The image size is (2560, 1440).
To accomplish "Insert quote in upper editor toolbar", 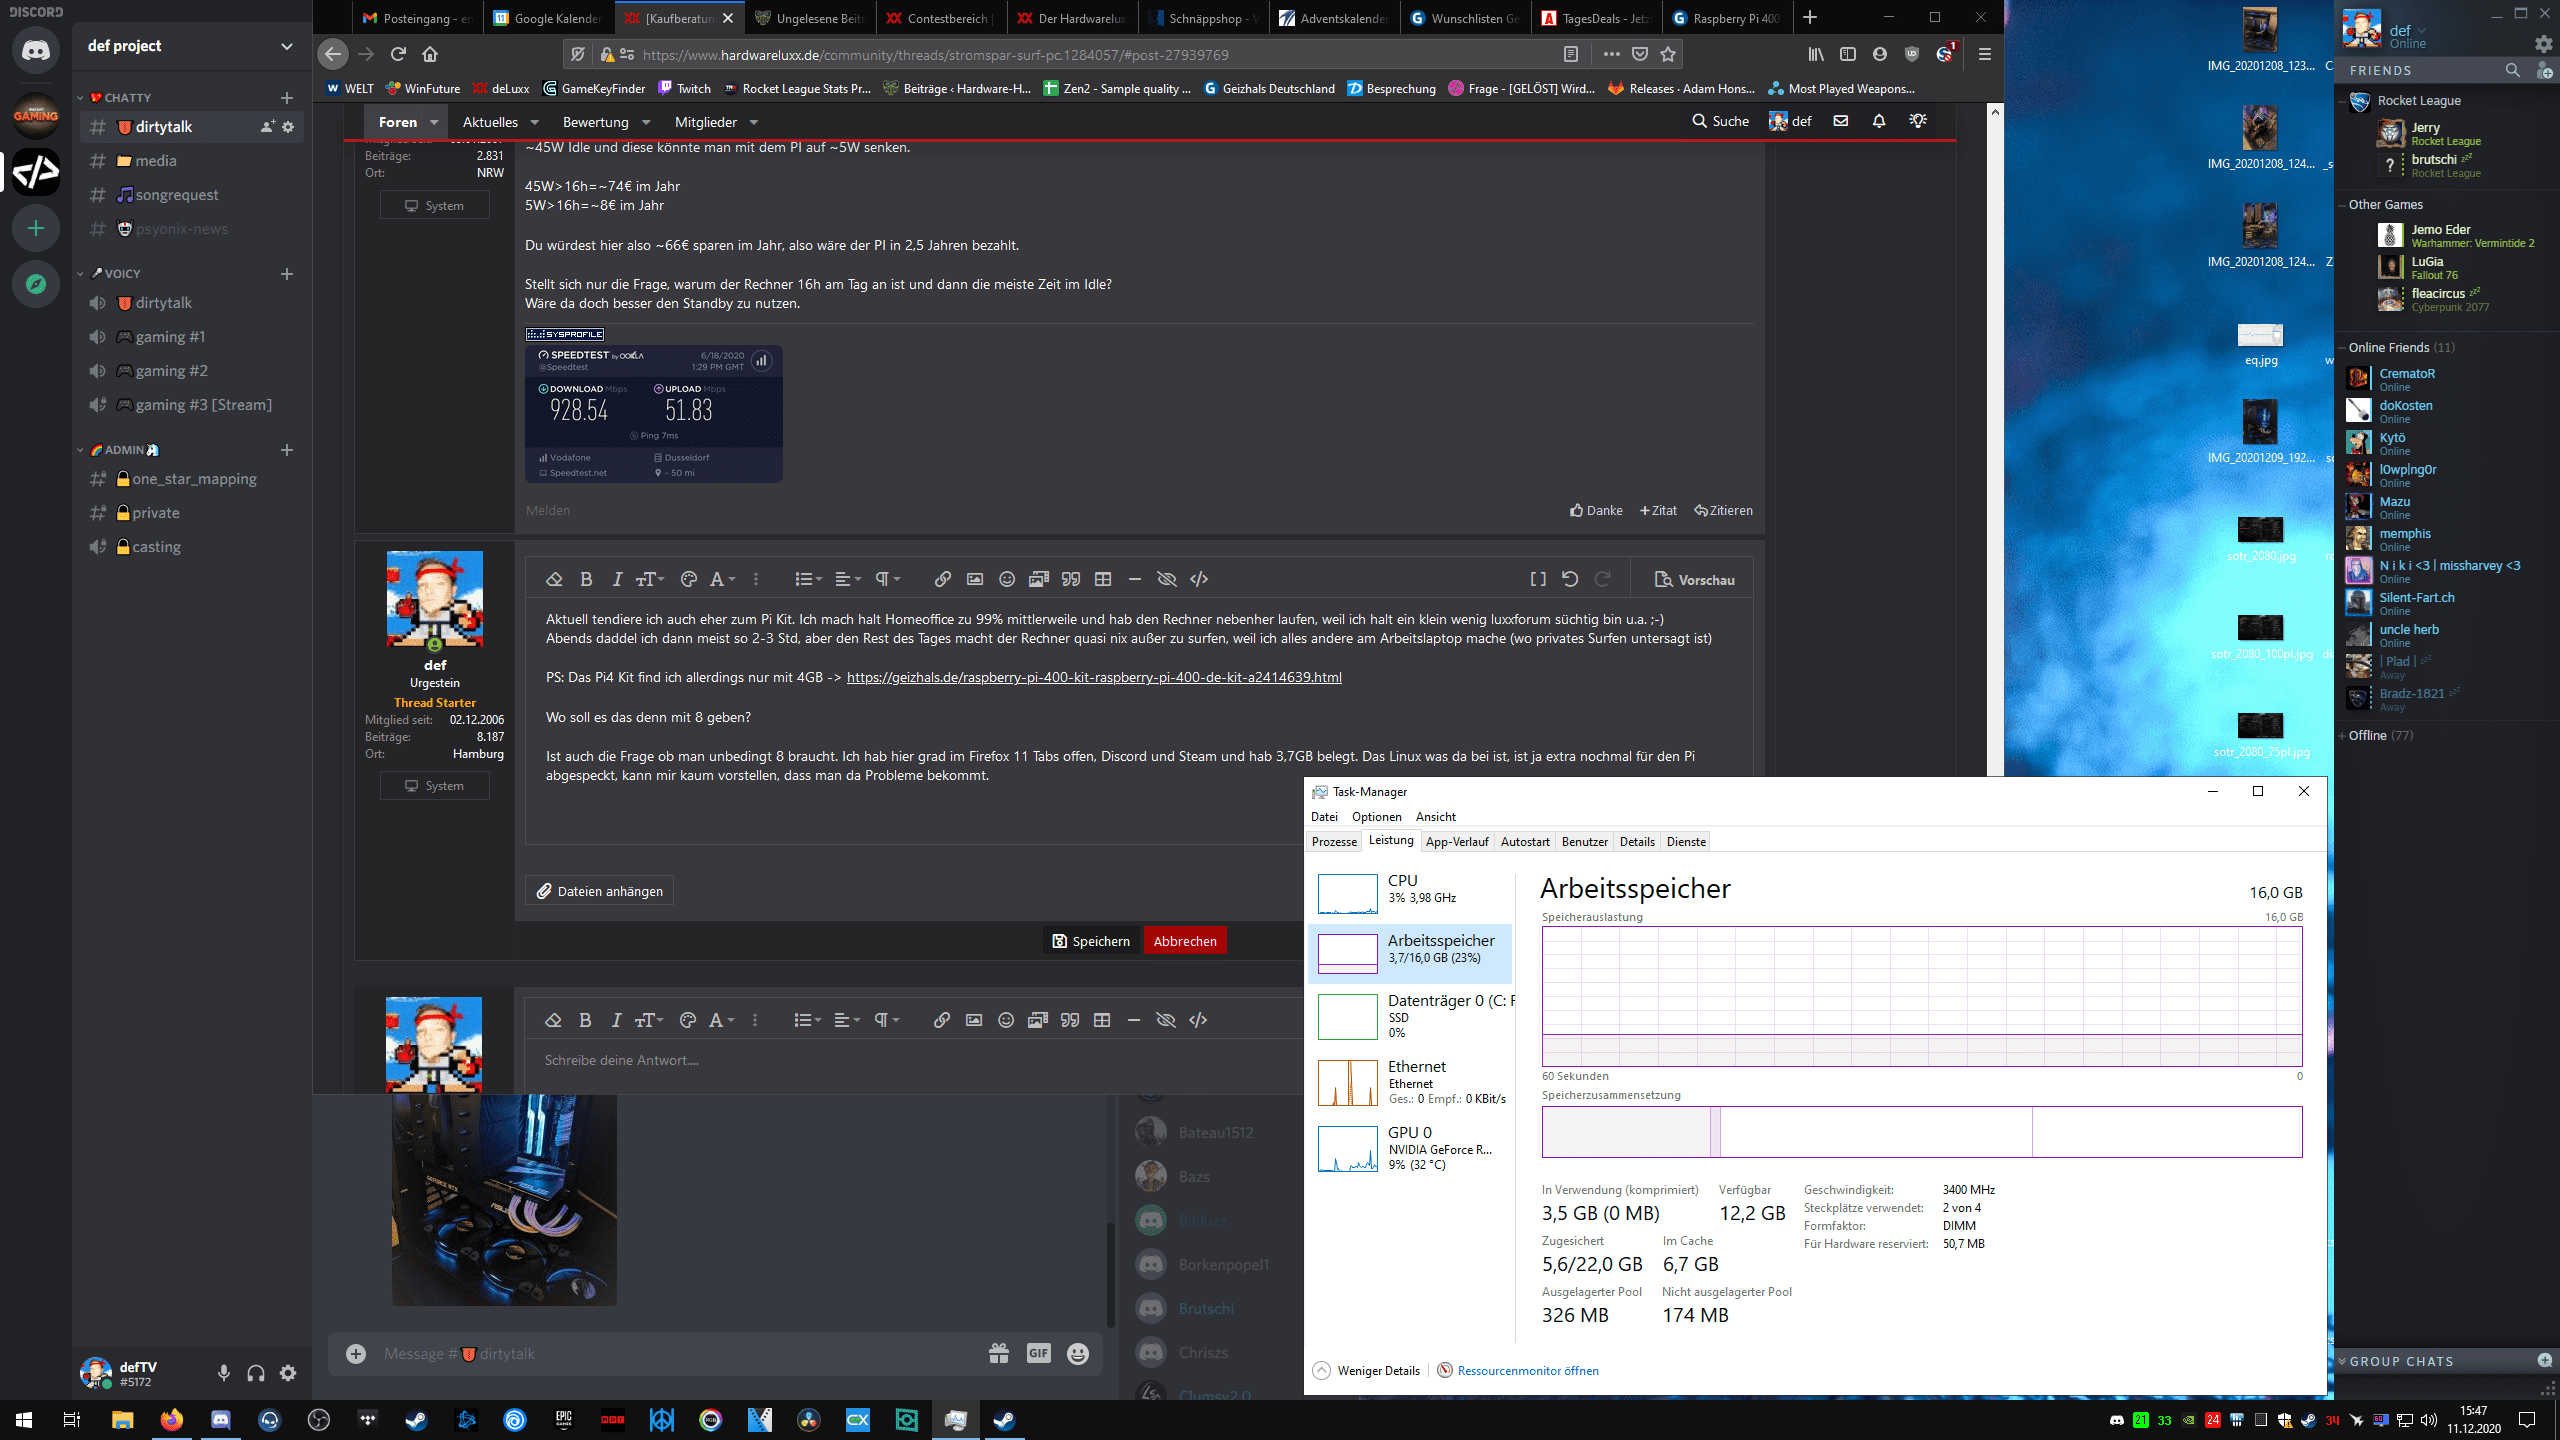I will tap(1071, 579).
